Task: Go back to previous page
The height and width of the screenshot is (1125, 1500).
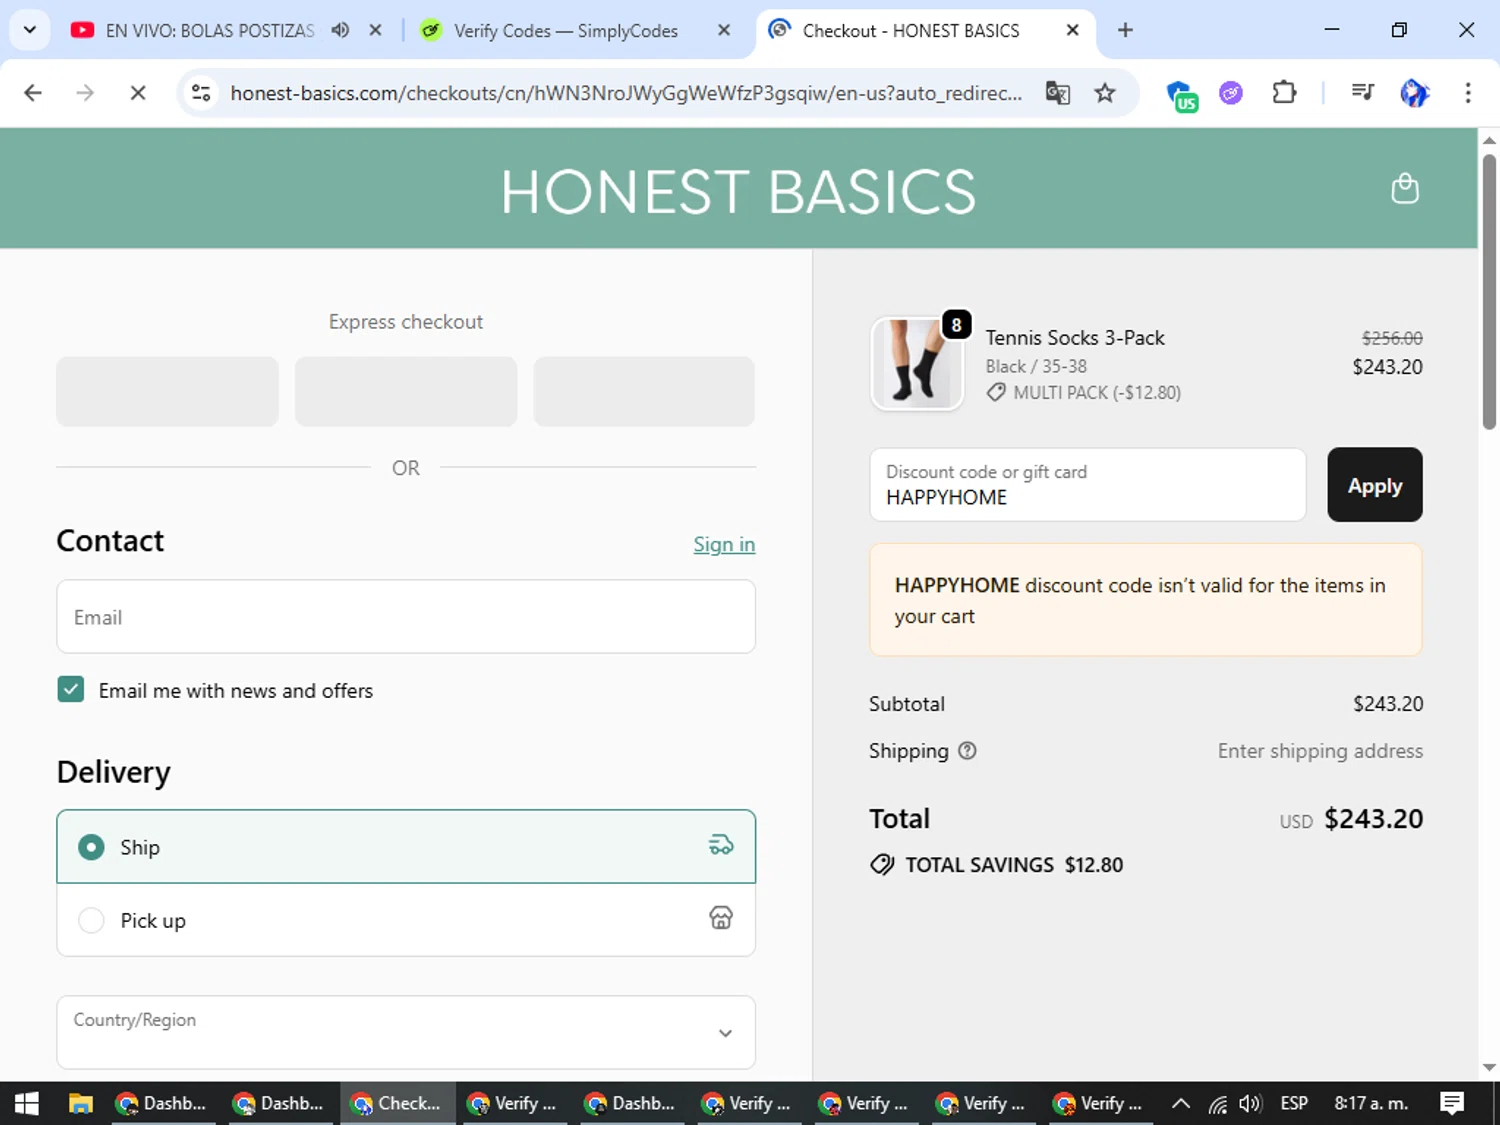Action: tap(33, 93)
